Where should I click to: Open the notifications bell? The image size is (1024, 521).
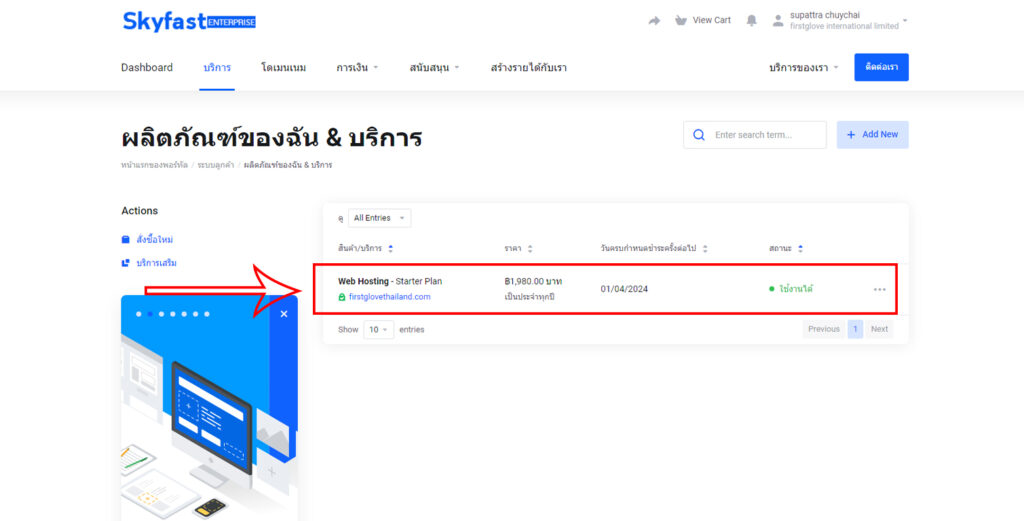752,21
